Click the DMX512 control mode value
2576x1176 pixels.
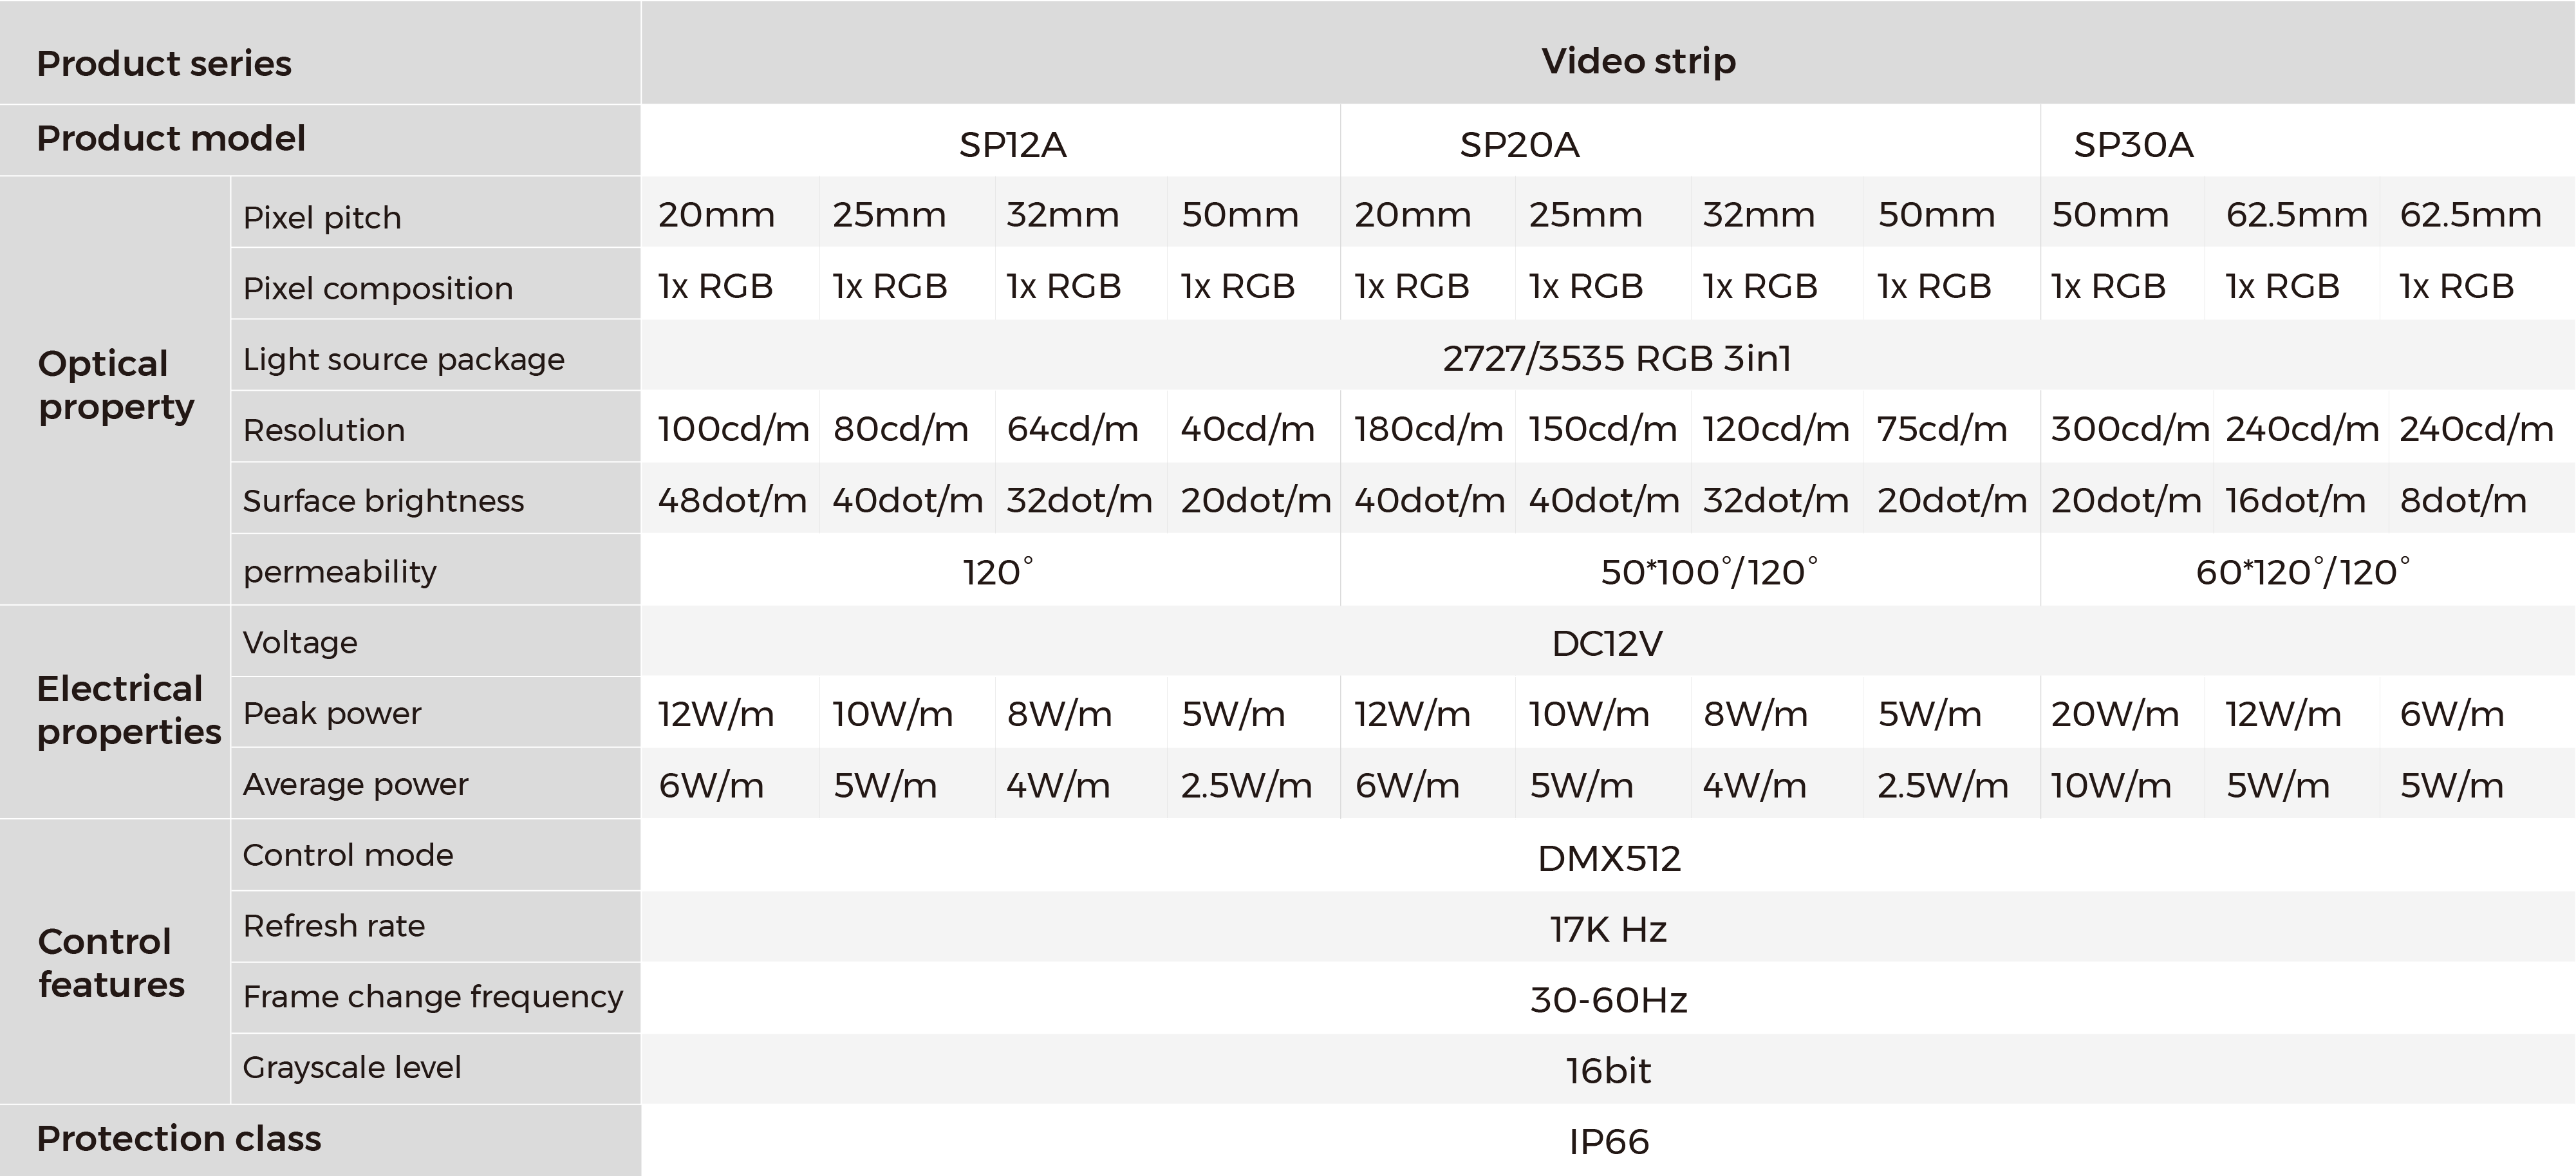pos(1609,858)
